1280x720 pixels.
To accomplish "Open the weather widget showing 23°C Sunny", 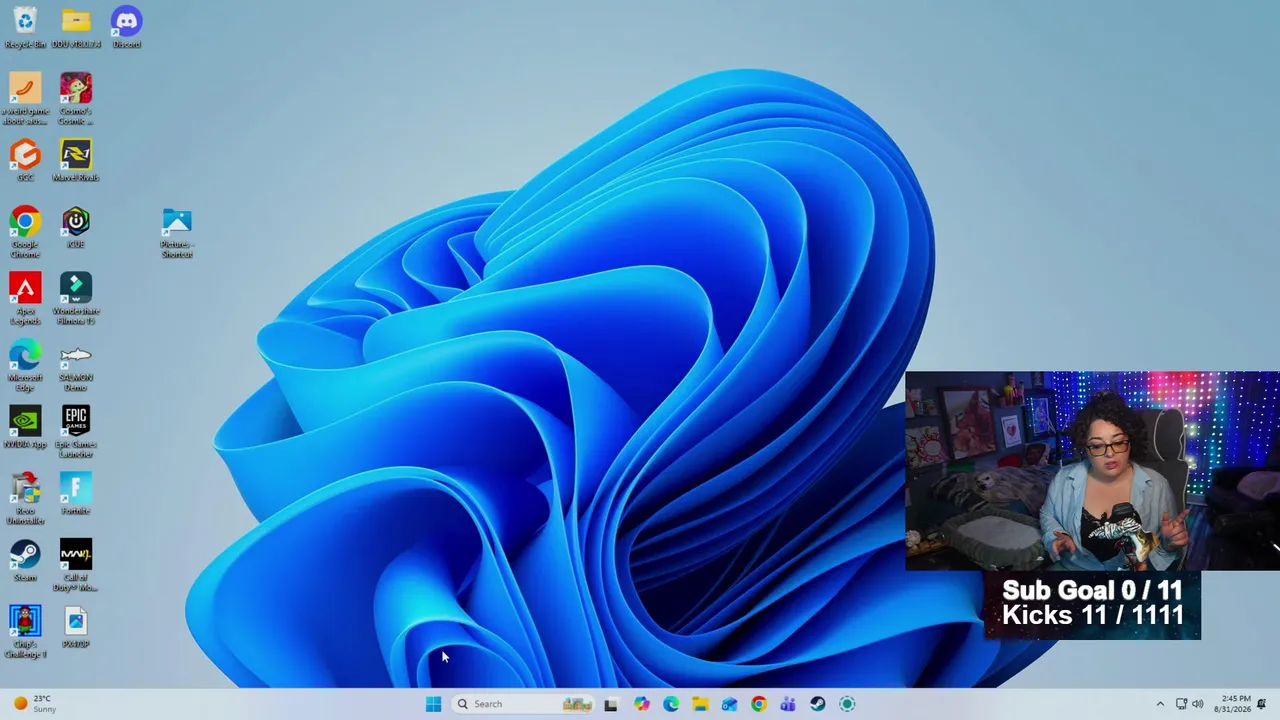I will [x=36, y=704].
